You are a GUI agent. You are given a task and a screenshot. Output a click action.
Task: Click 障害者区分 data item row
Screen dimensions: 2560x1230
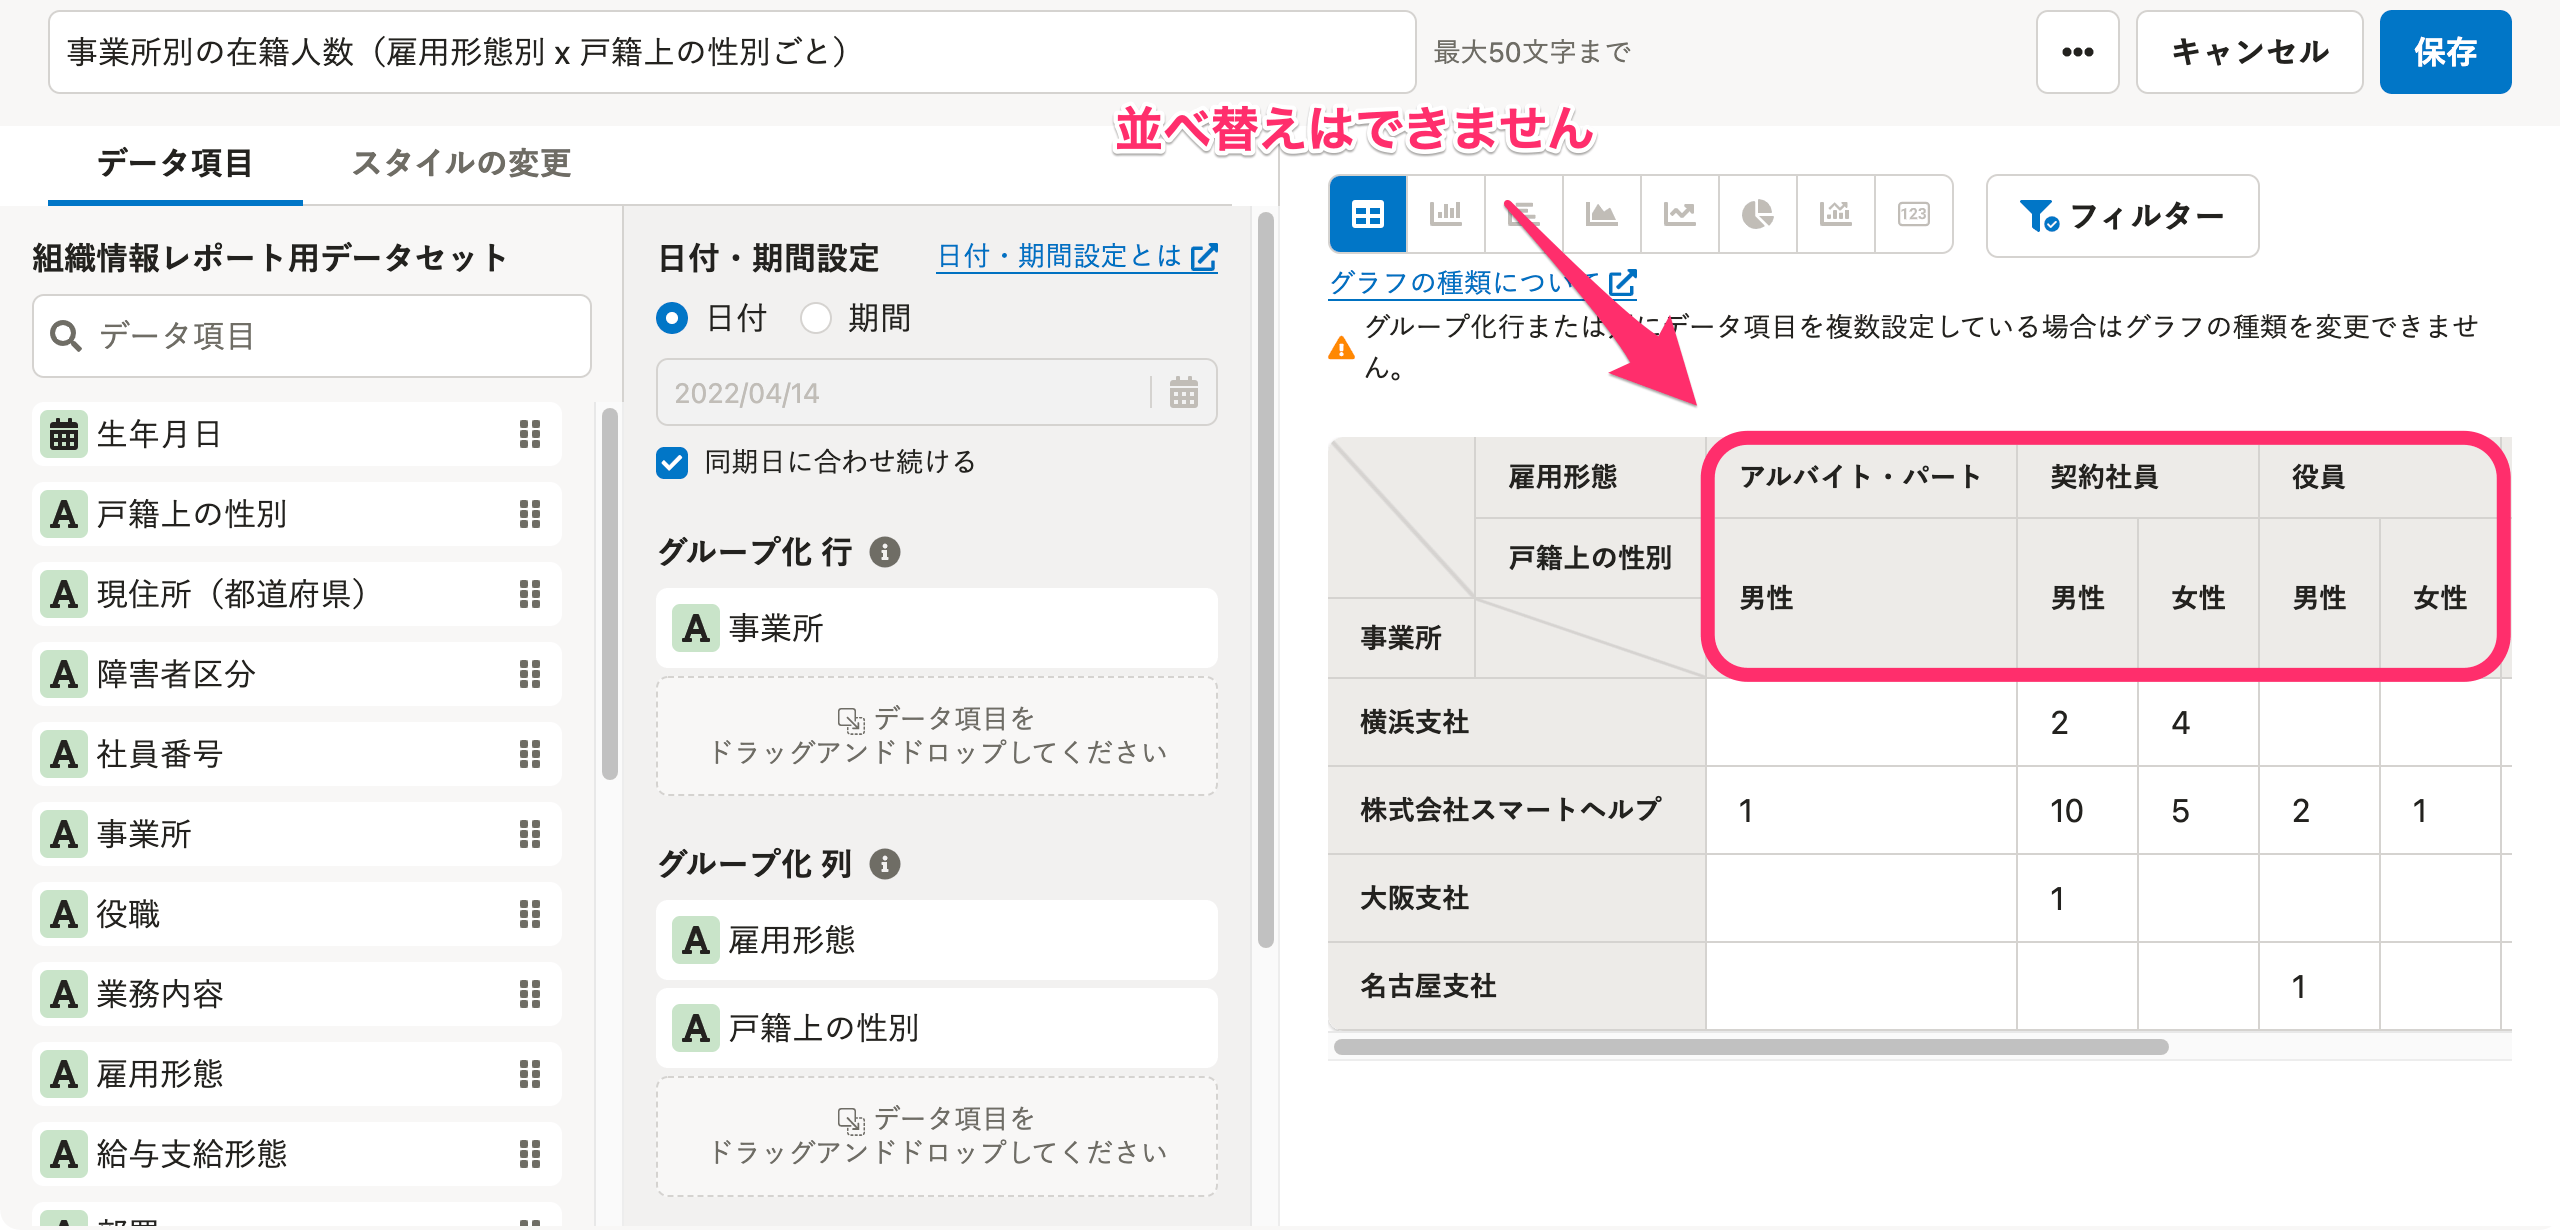tap(297, 674)
